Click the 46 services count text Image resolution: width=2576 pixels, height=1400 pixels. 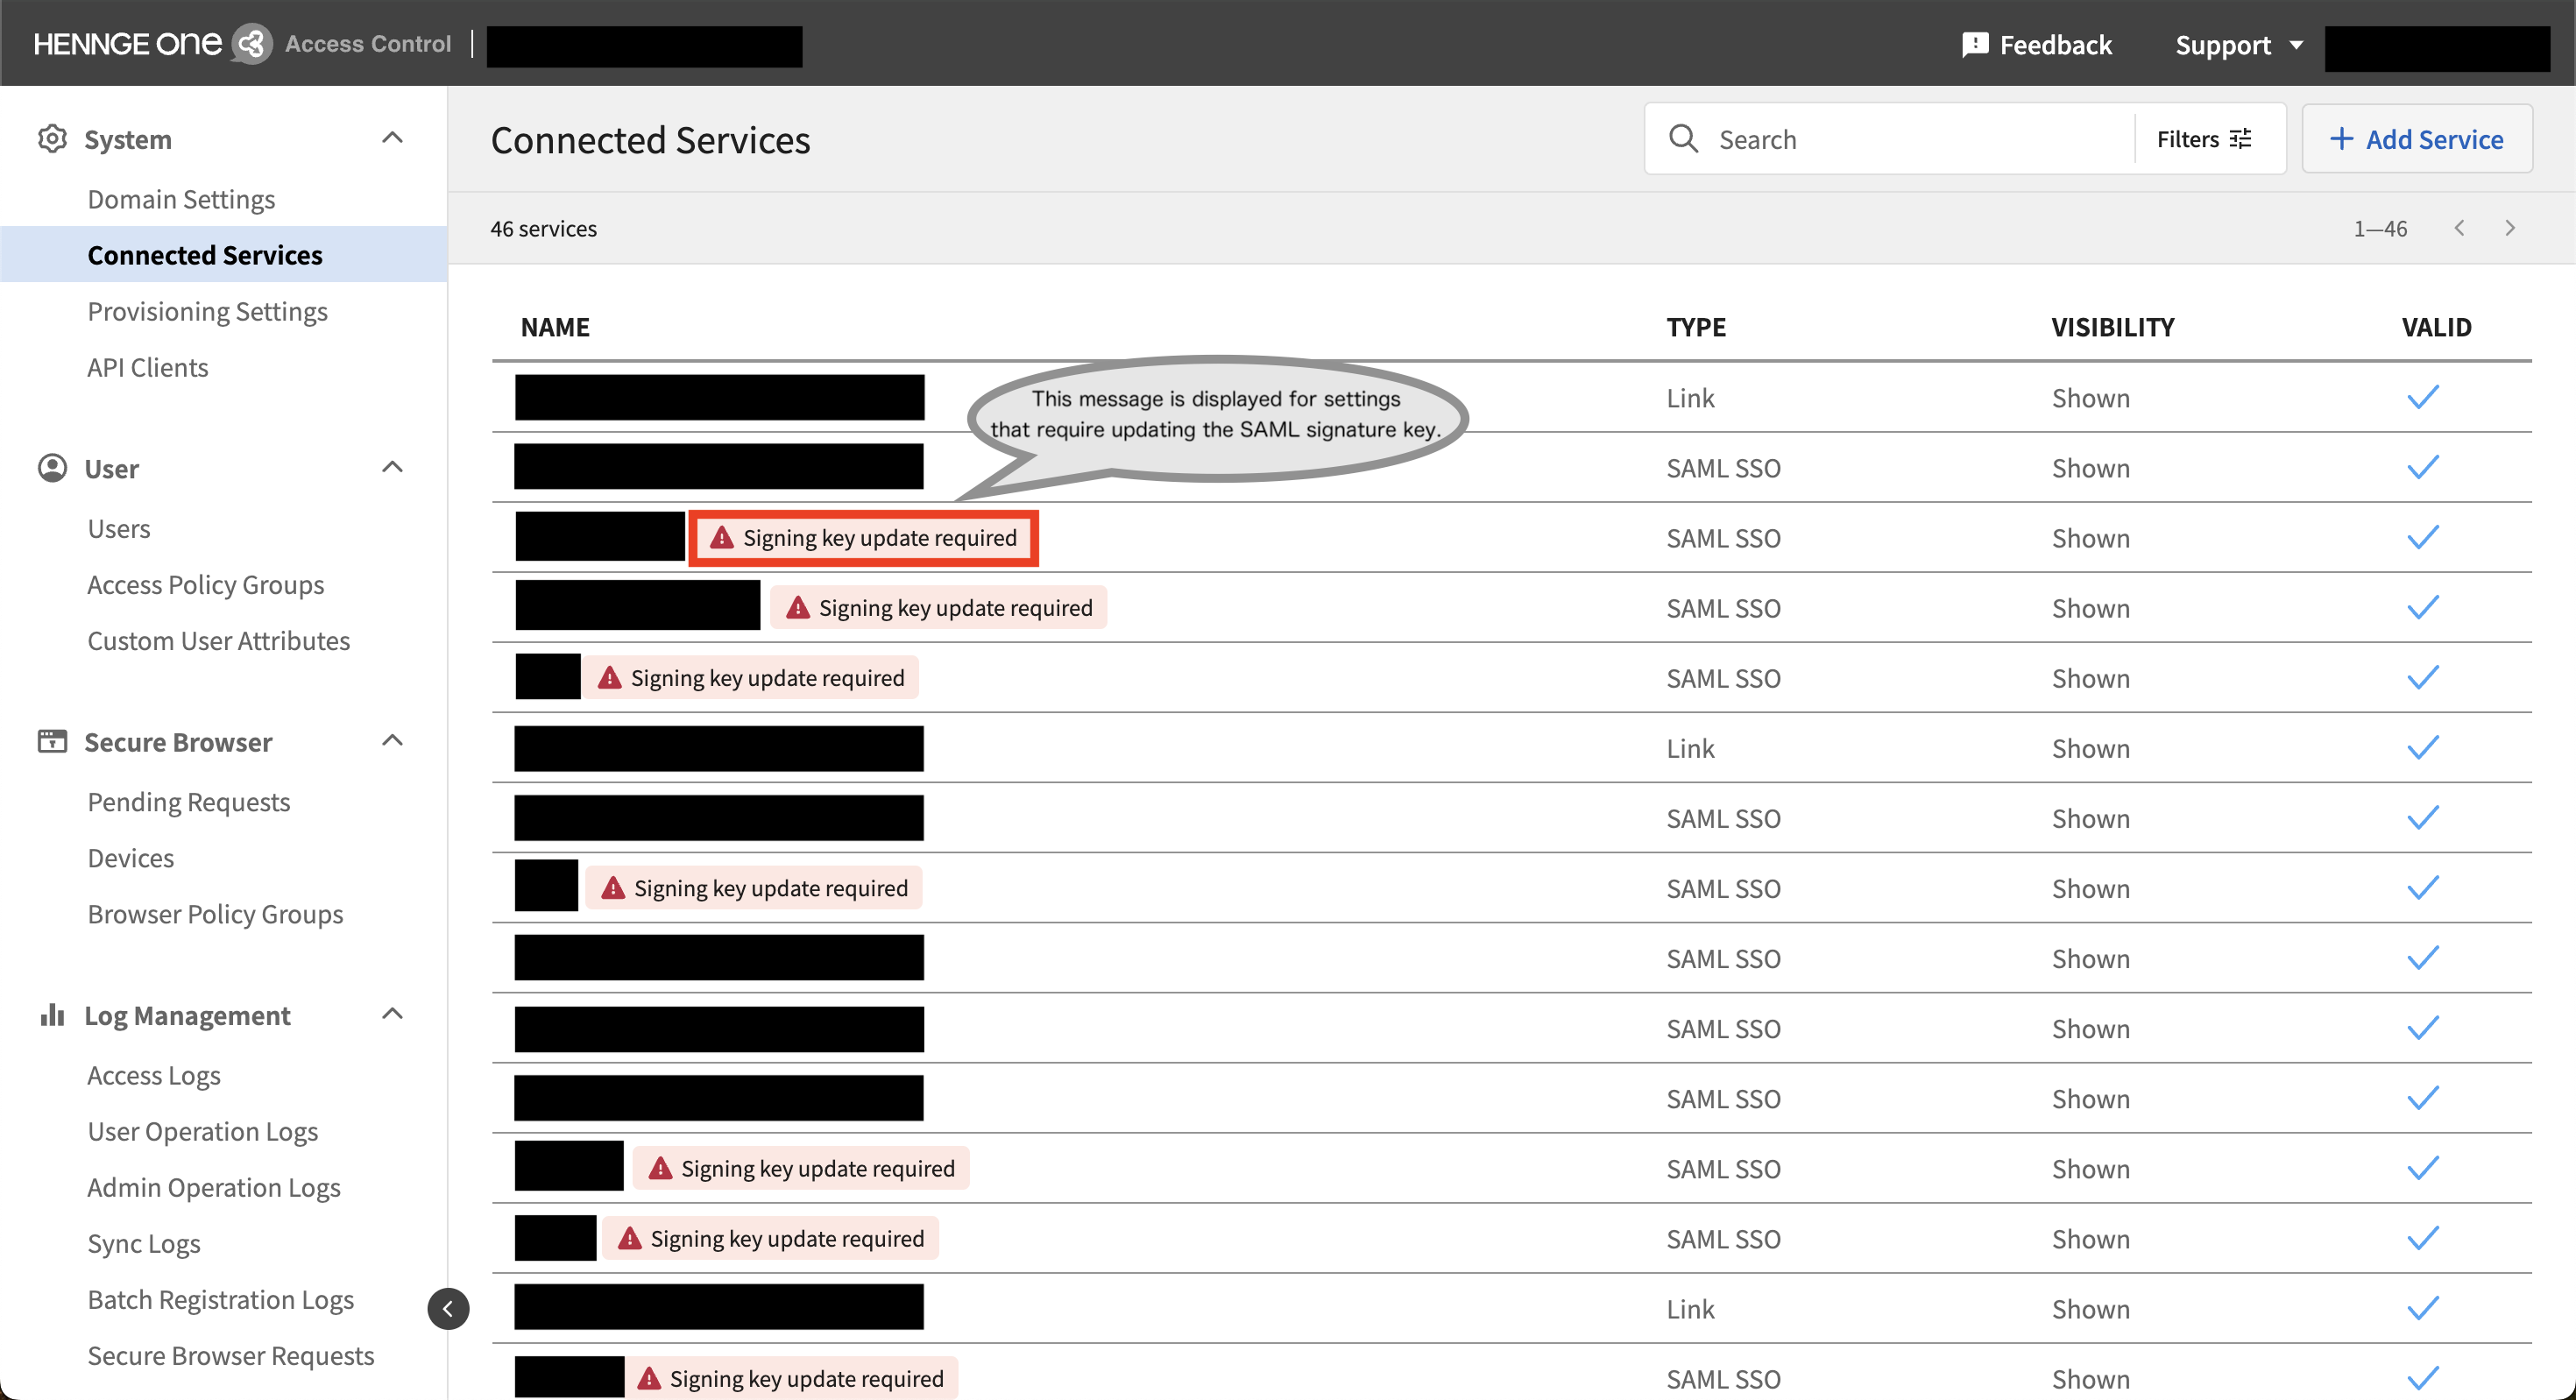click(543, 228)
